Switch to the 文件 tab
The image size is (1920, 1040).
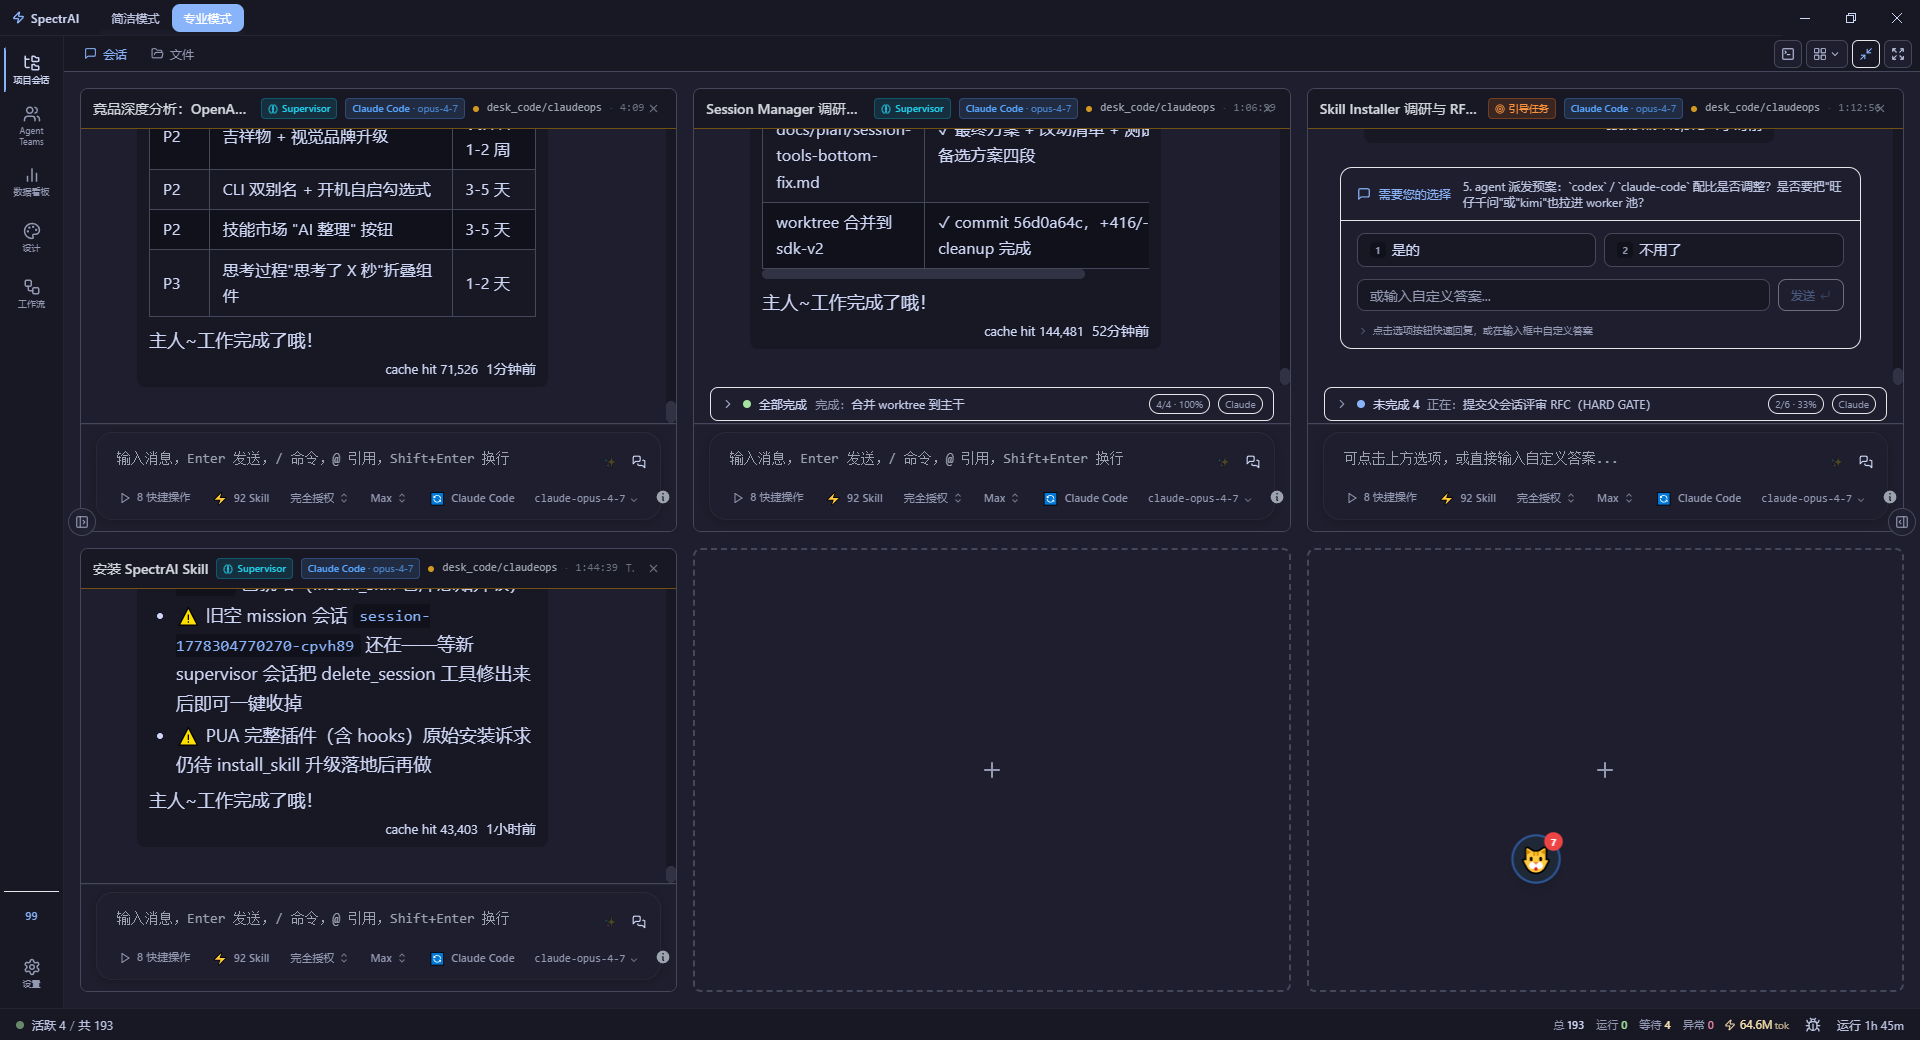tap(173, 54)
